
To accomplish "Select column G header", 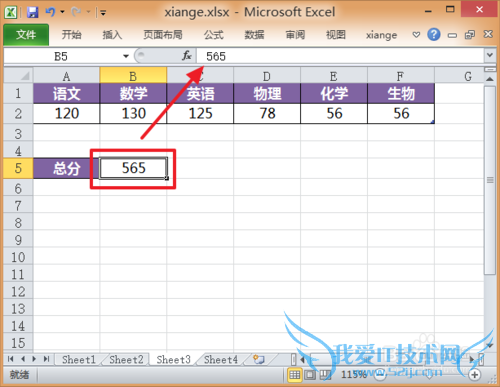I will point(459,76).
